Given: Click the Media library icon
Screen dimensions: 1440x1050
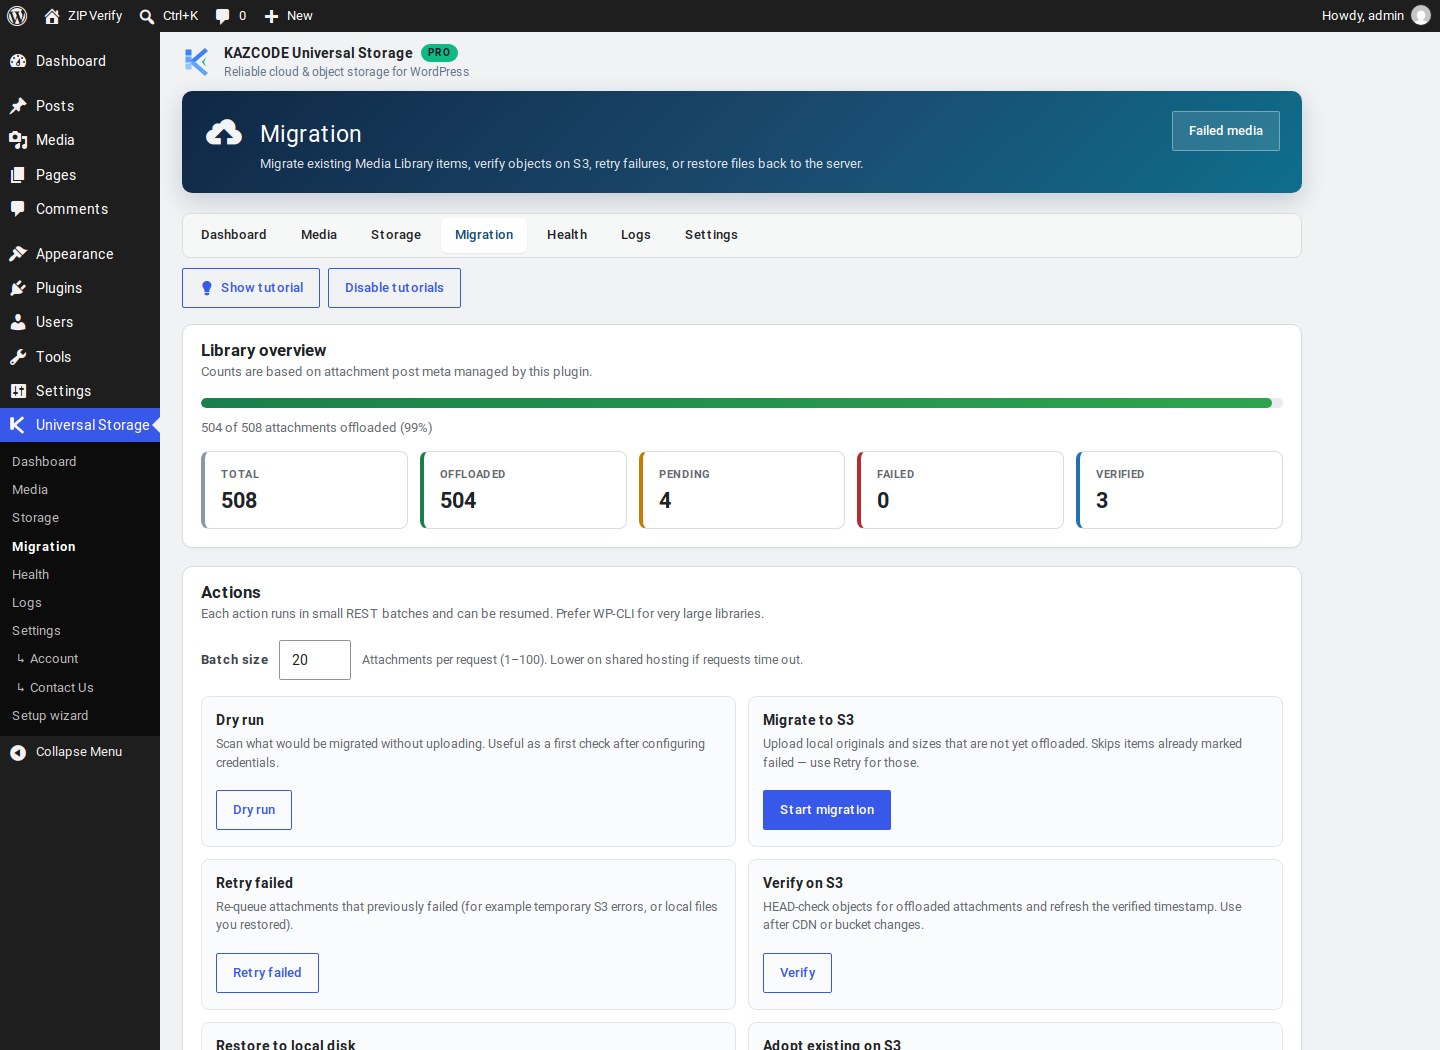Looking at the screenshot, I should (18, 140).
